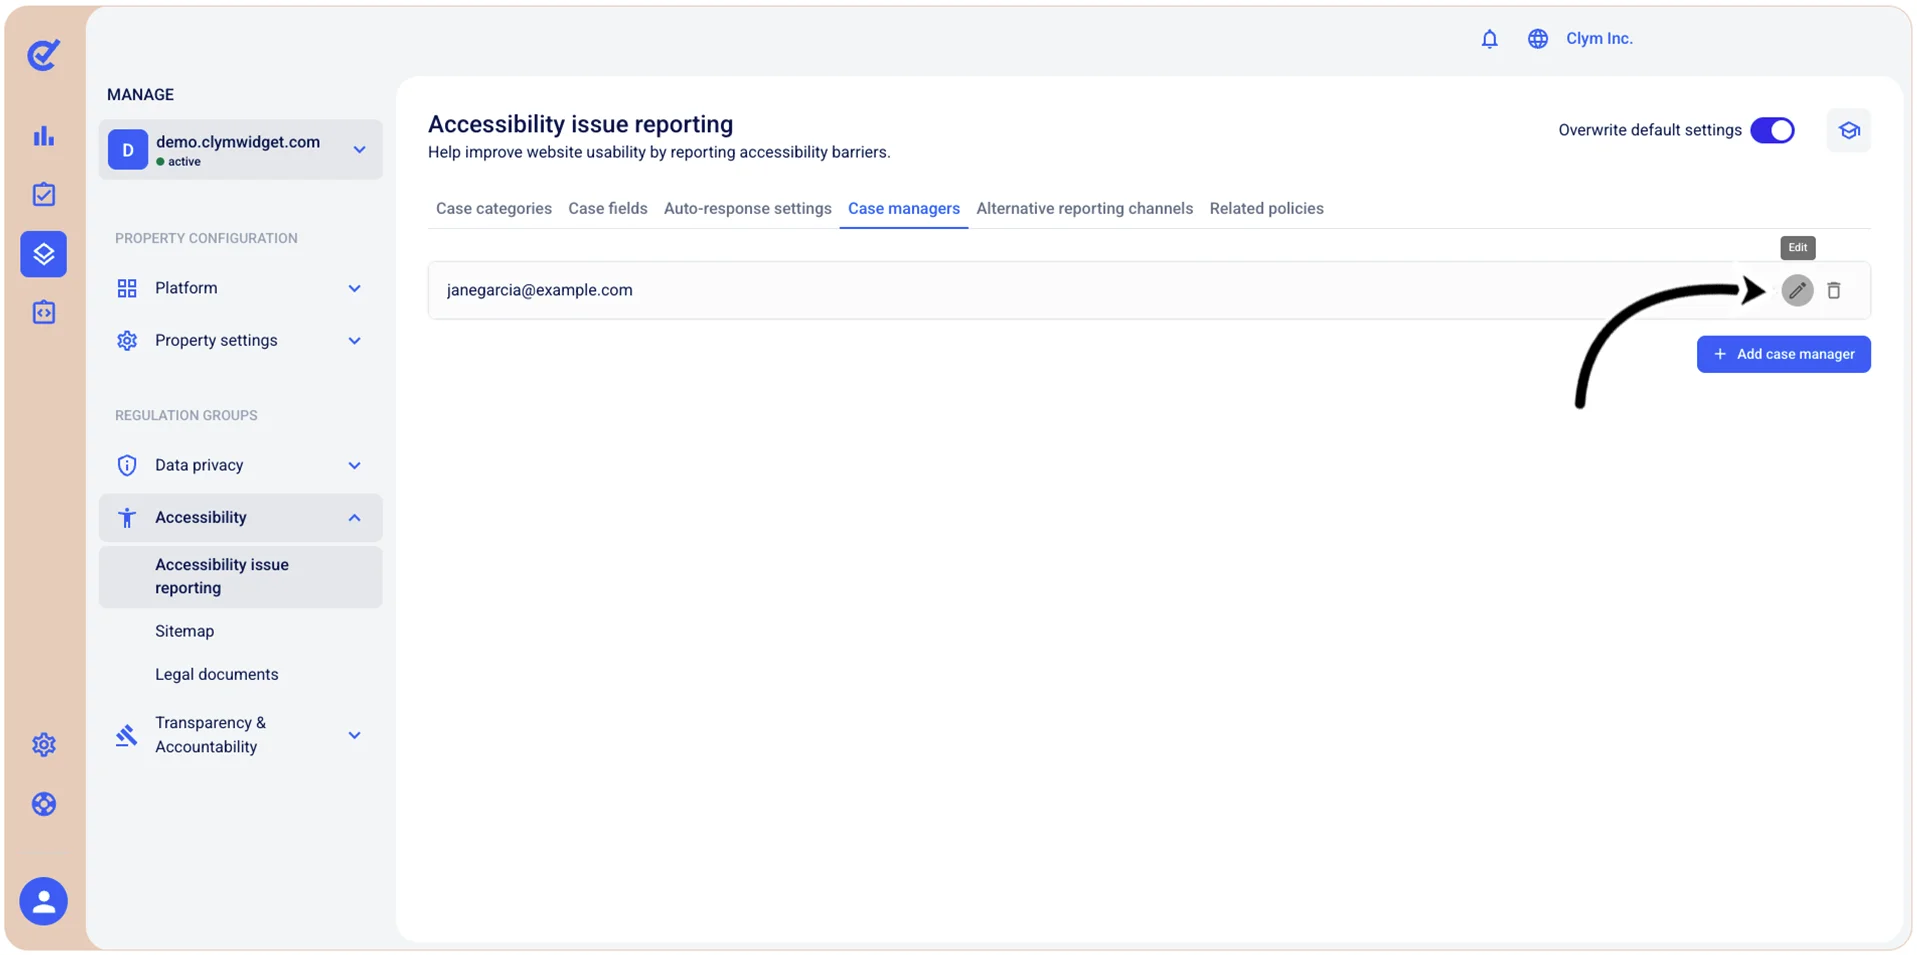
Task: Toggle Overwrite default settings switch
Action: [1772, 130]
